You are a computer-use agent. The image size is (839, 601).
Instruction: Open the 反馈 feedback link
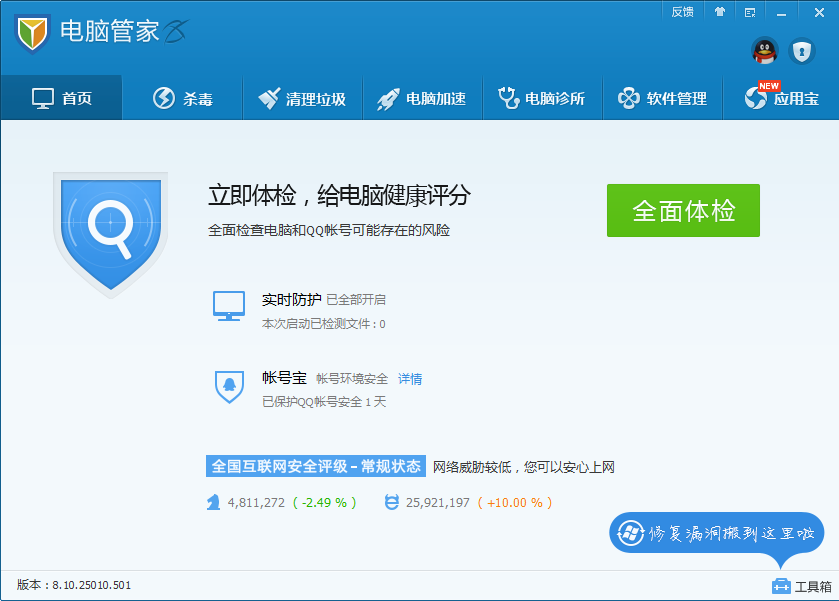click(x=682, y=12)
